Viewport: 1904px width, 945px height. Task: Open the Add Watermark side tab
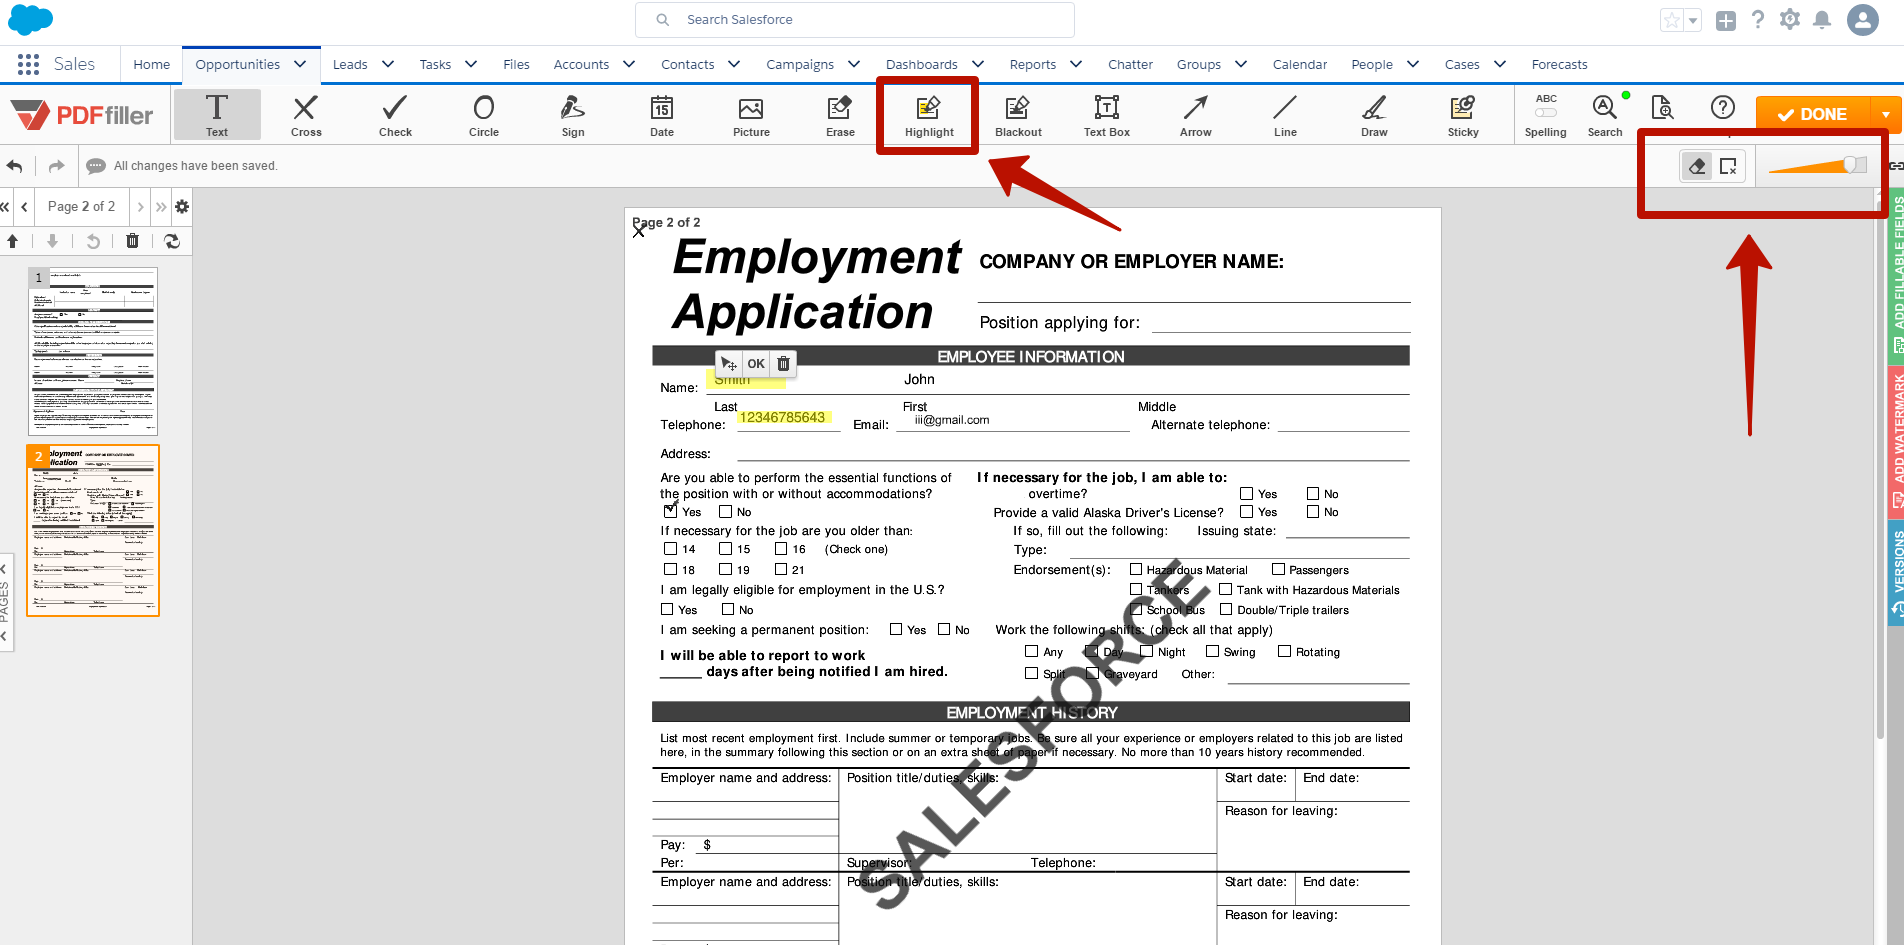1896,441
